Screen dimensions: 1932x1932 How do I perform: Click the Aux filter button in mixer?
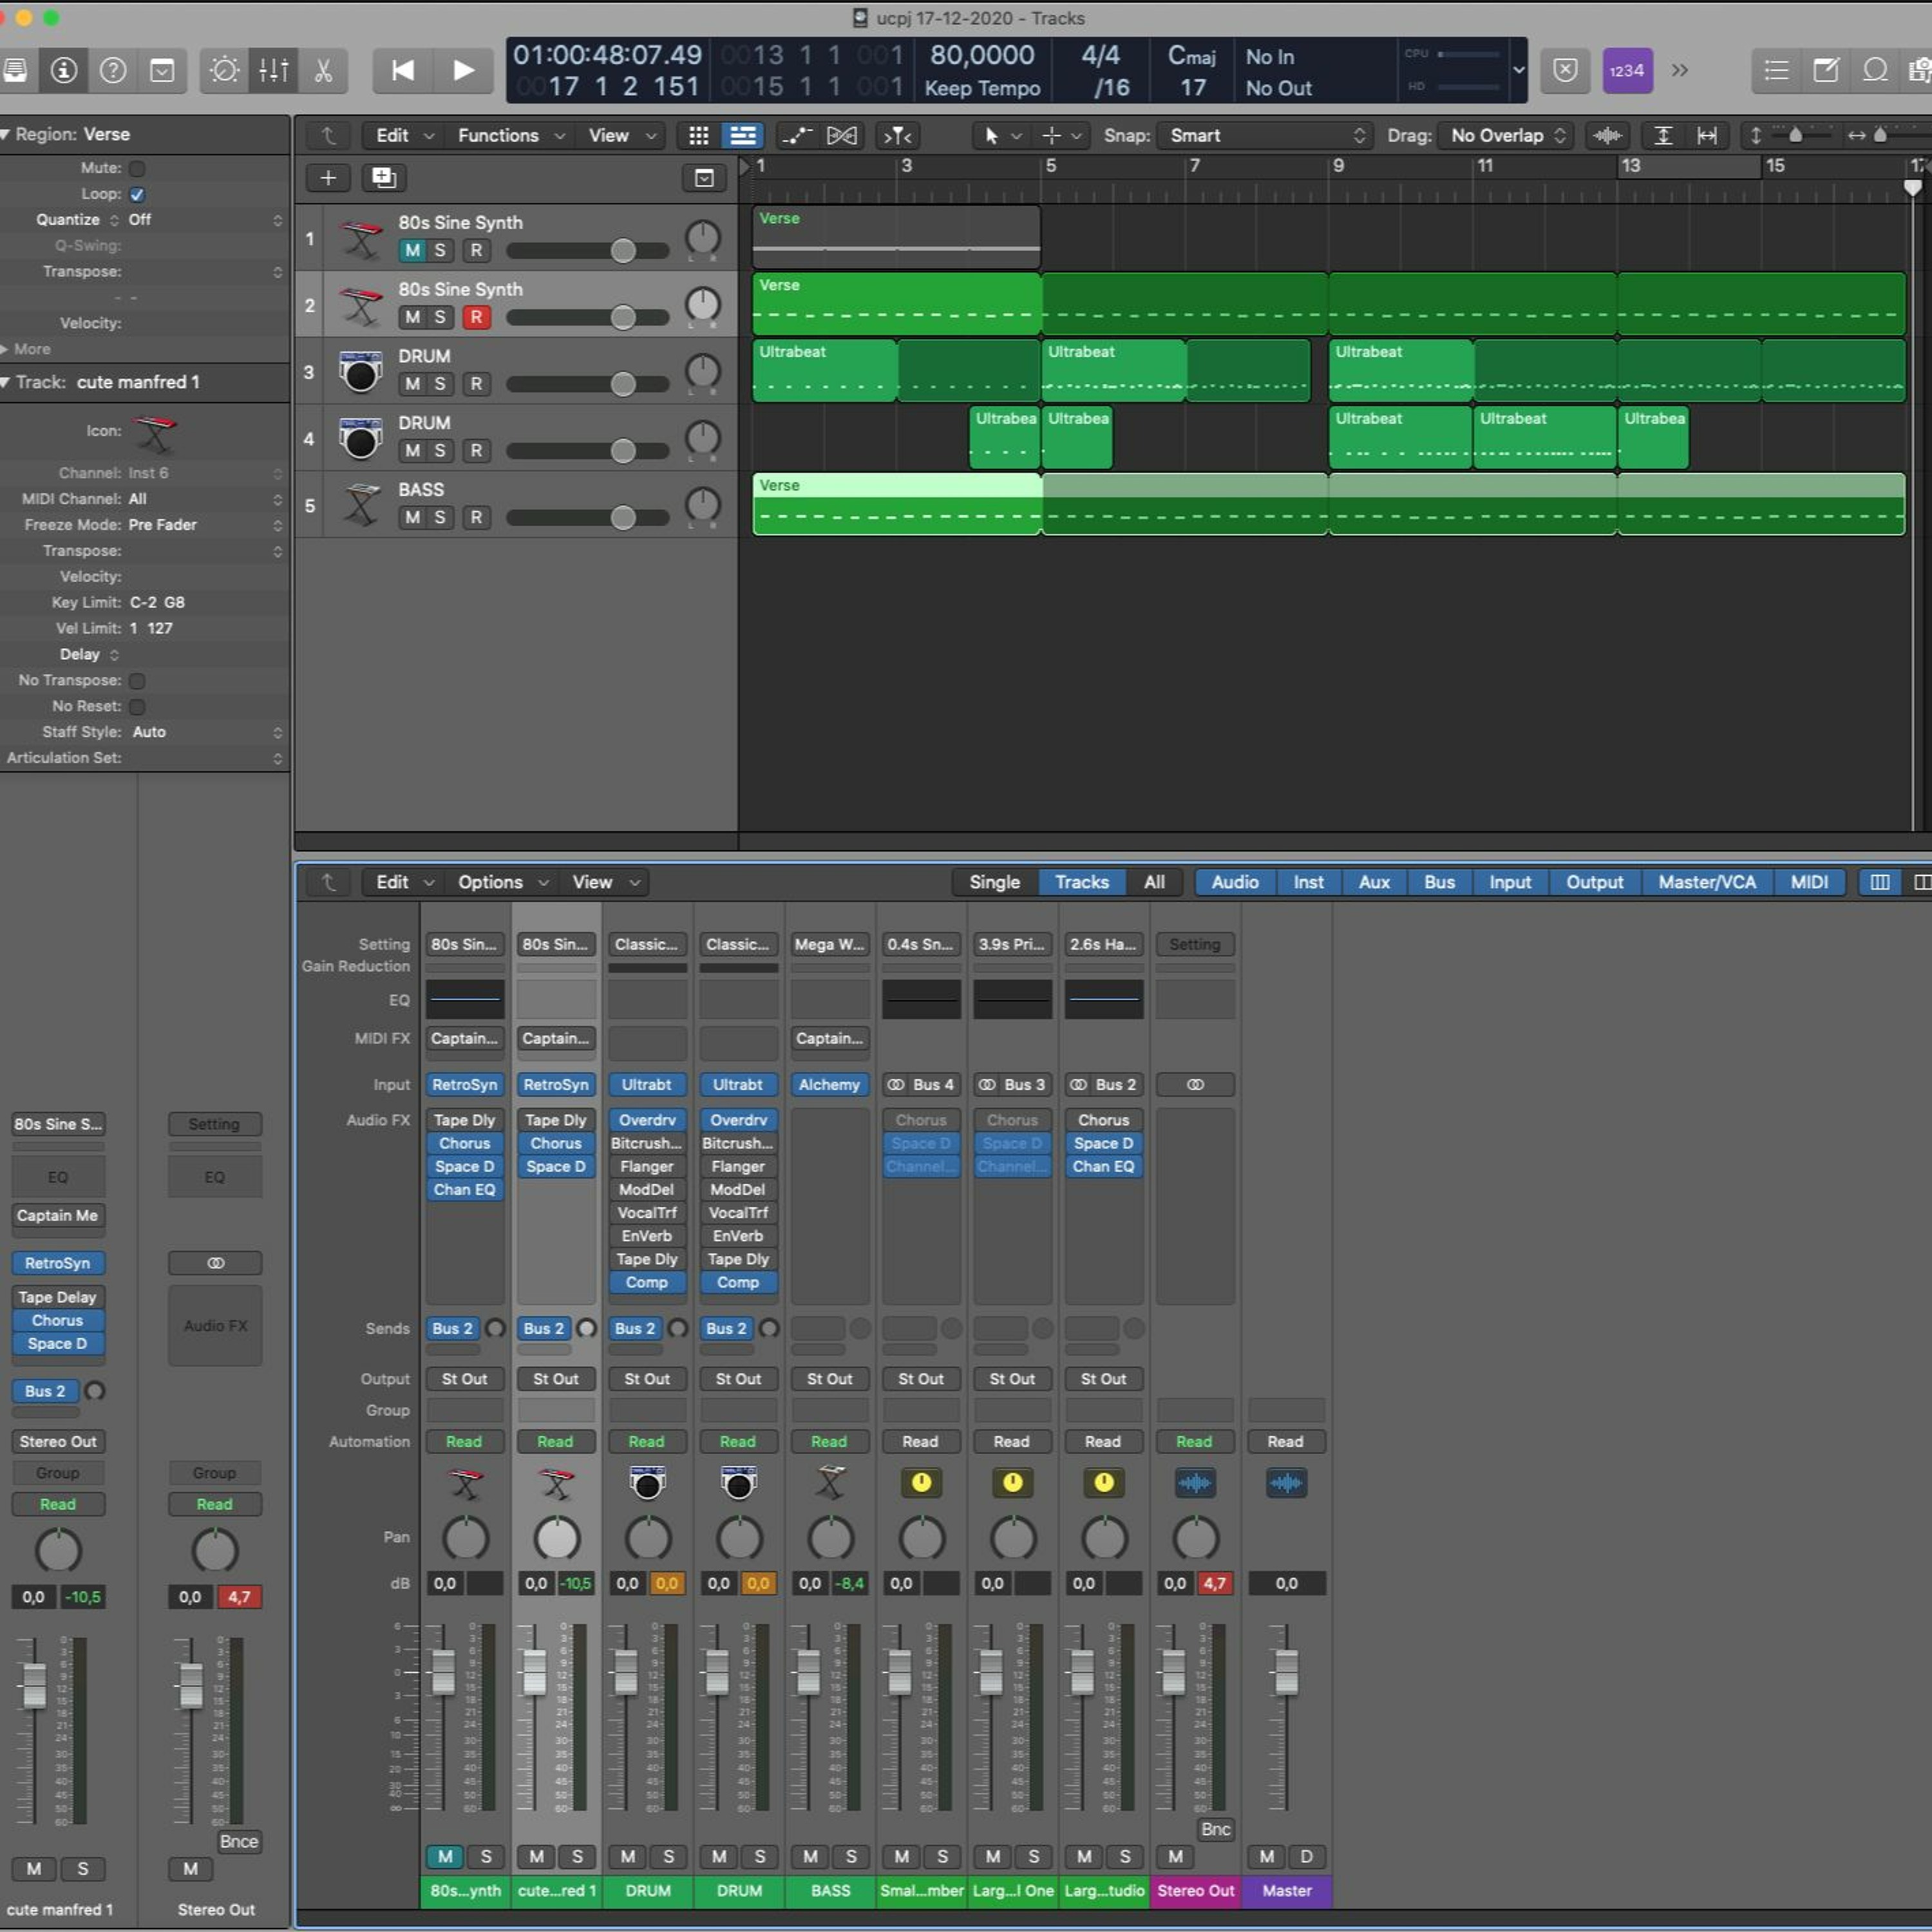[1374, 882]
